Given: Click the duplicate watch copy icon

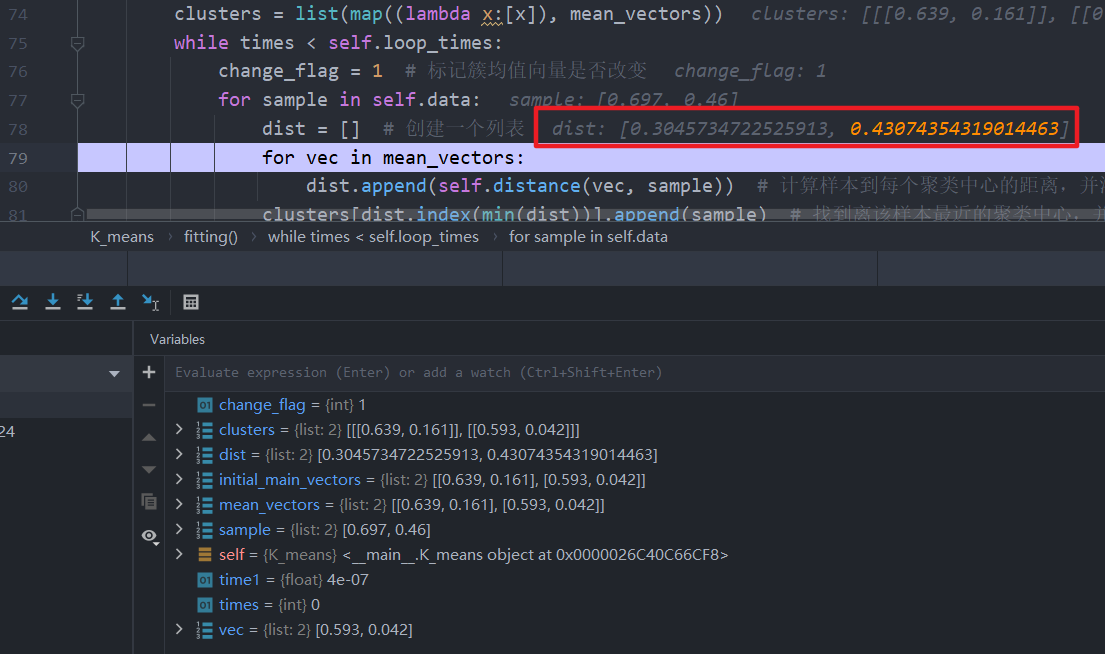Looking at the screenshot, I should coord(149,502).
